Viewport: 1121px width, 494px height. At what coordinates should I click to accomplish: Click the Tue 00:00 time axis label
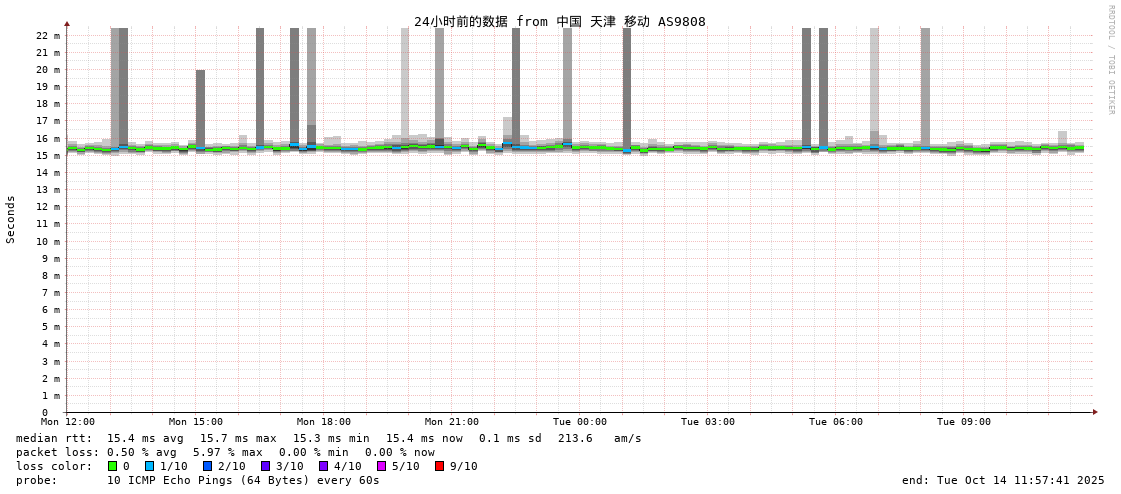(579, 422)
